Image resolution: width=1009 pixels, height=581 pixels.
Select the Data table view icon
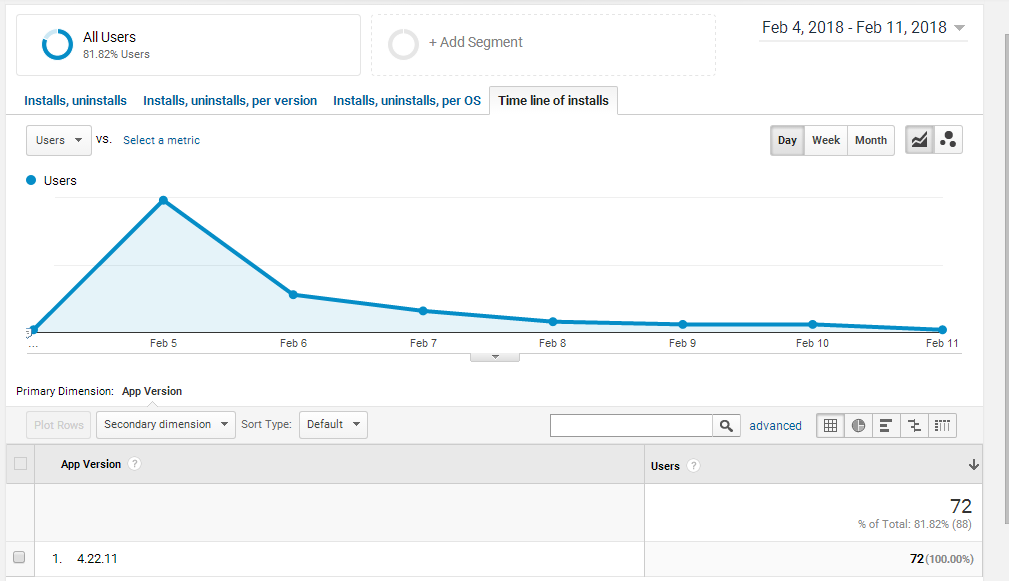click(830, 425)
